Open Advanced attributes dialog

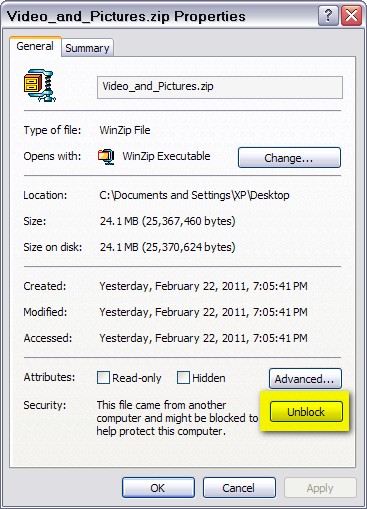click(x=305, y=379)
